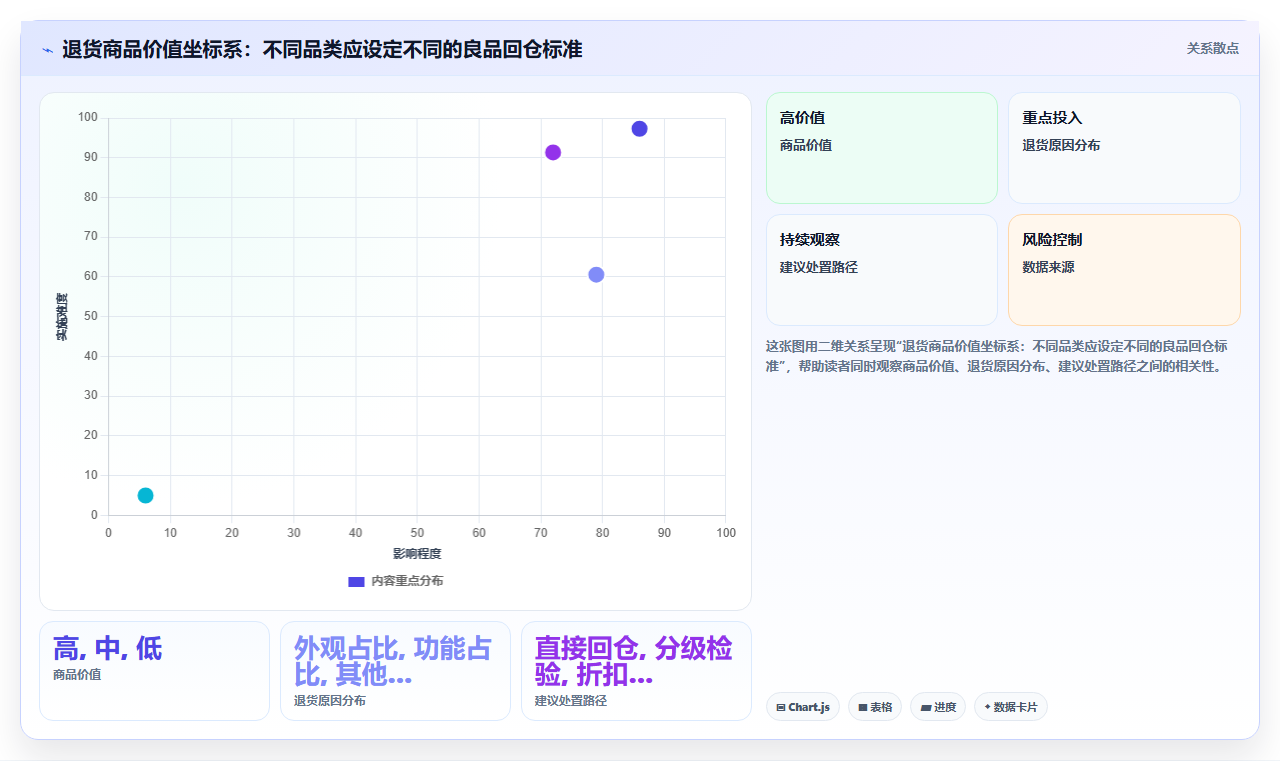Click the 影响程度 x-axis label
The image size is (1280, 761).
(x=417, y=553)
